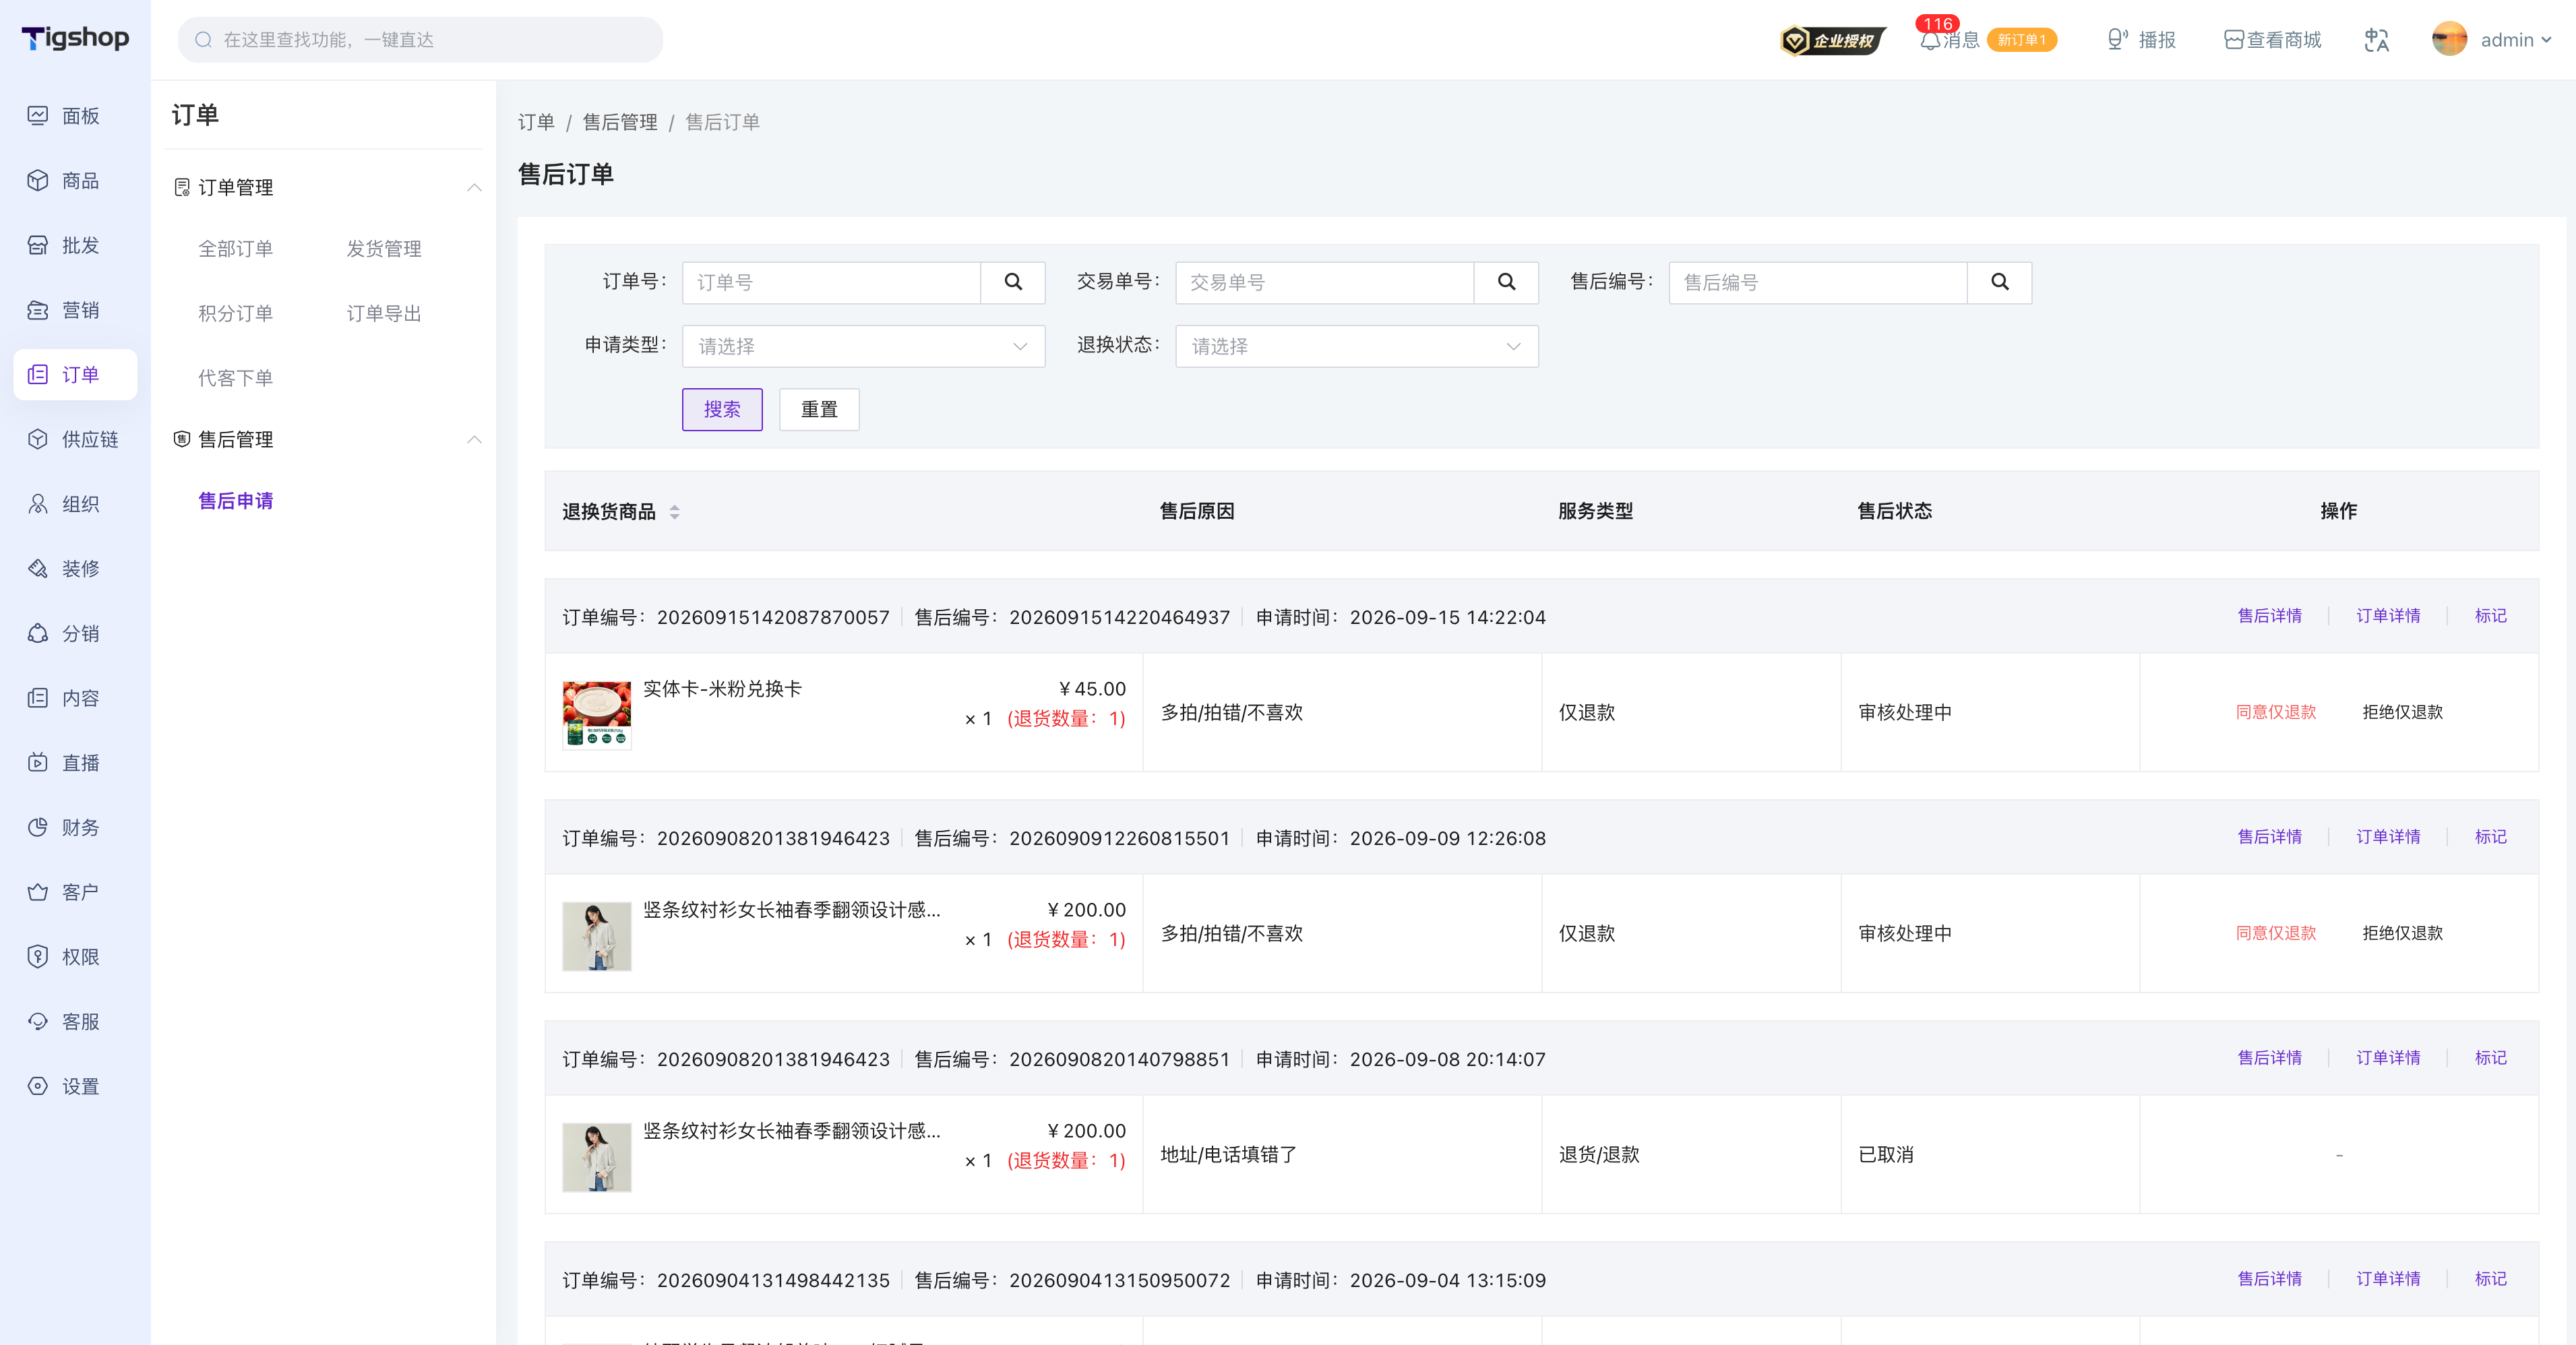2576x1345 pixels.
Task: Click 售后管理 in the breadcrumb
Action: pyautogui.click(x=620, y=122)
